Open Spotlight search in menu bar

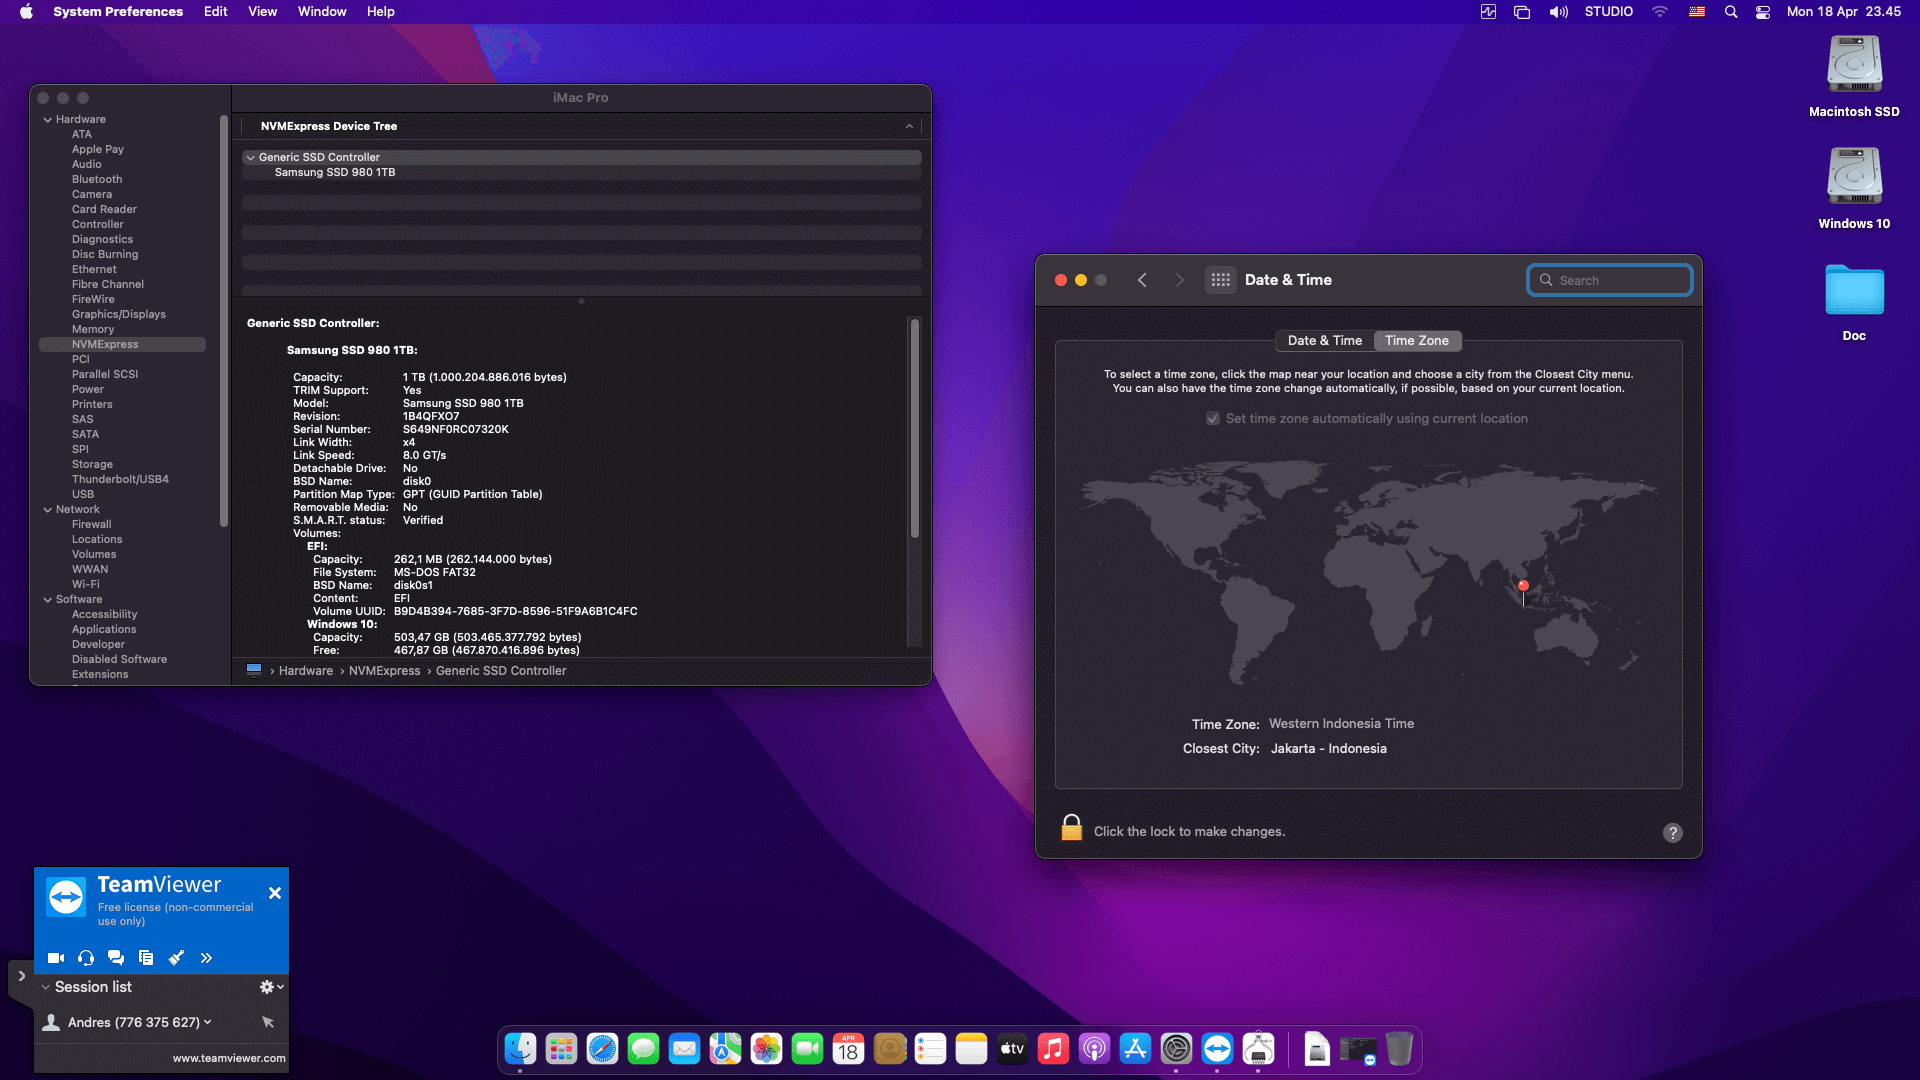(1731, 12)
